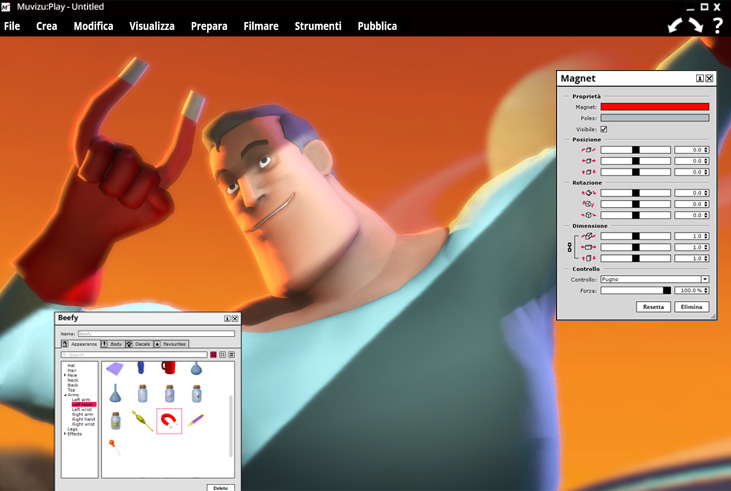Pick the purple book item
This screenshot has height=491, width=731.
tap(115, 369)
